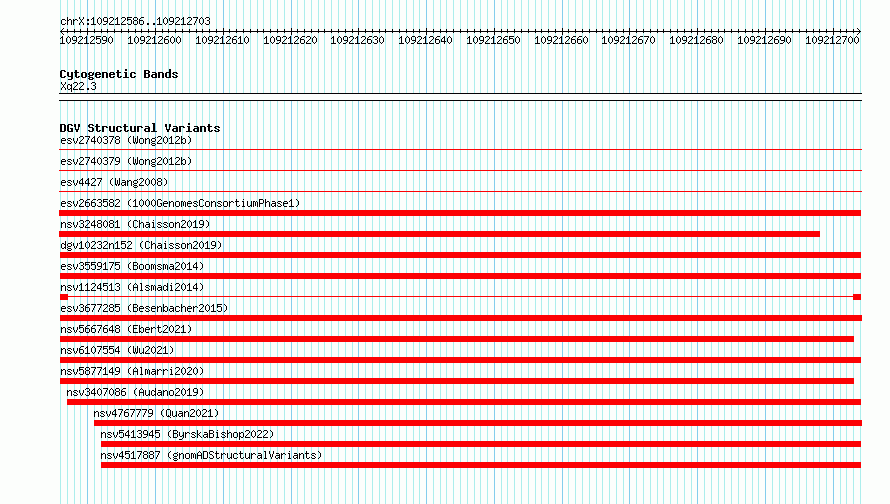Click the red bar under nsv5413945

pos(481,444)
